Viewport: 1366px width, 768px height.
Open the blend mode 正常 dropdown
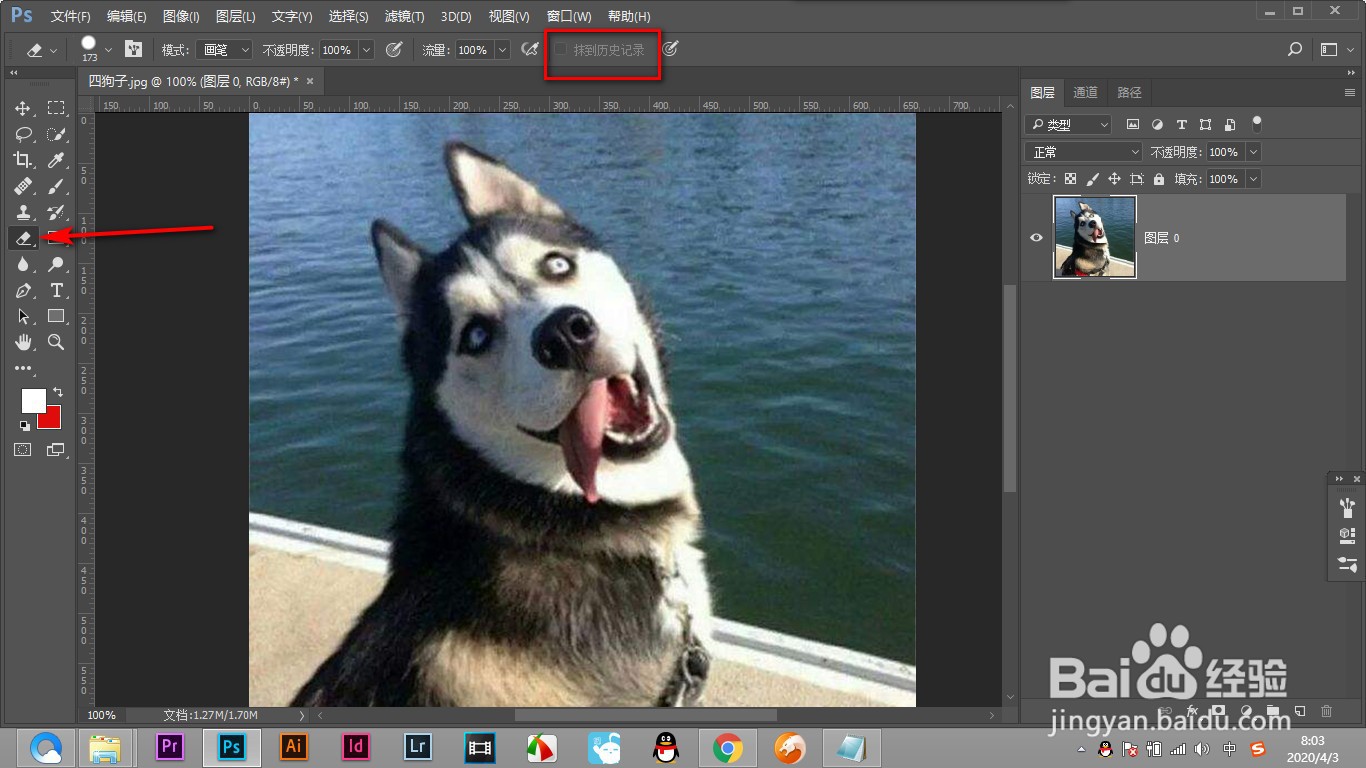pos(1083,152)
